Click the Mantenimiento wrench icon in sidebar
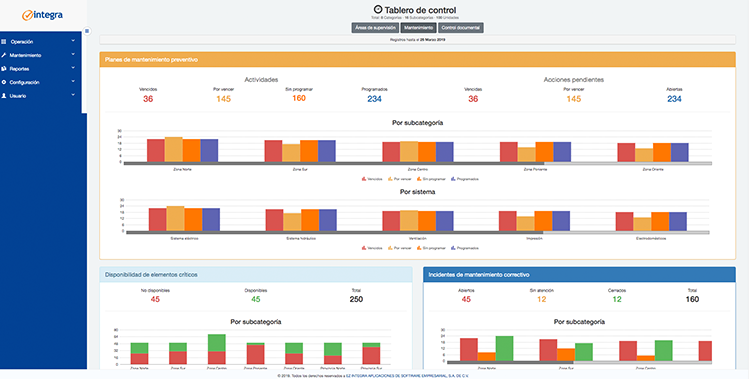750x379 pixels. pos(4,55)
